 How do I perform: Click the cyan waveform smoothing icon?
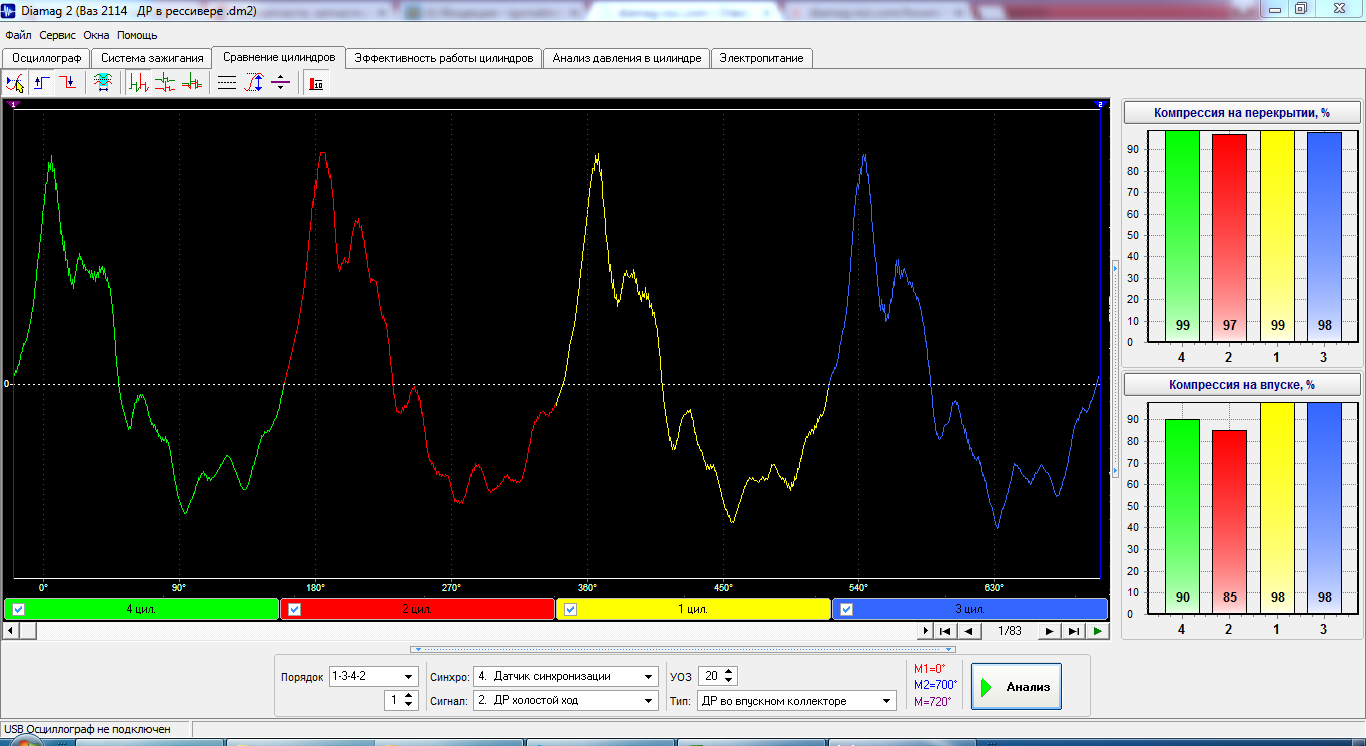pos(102,83)
